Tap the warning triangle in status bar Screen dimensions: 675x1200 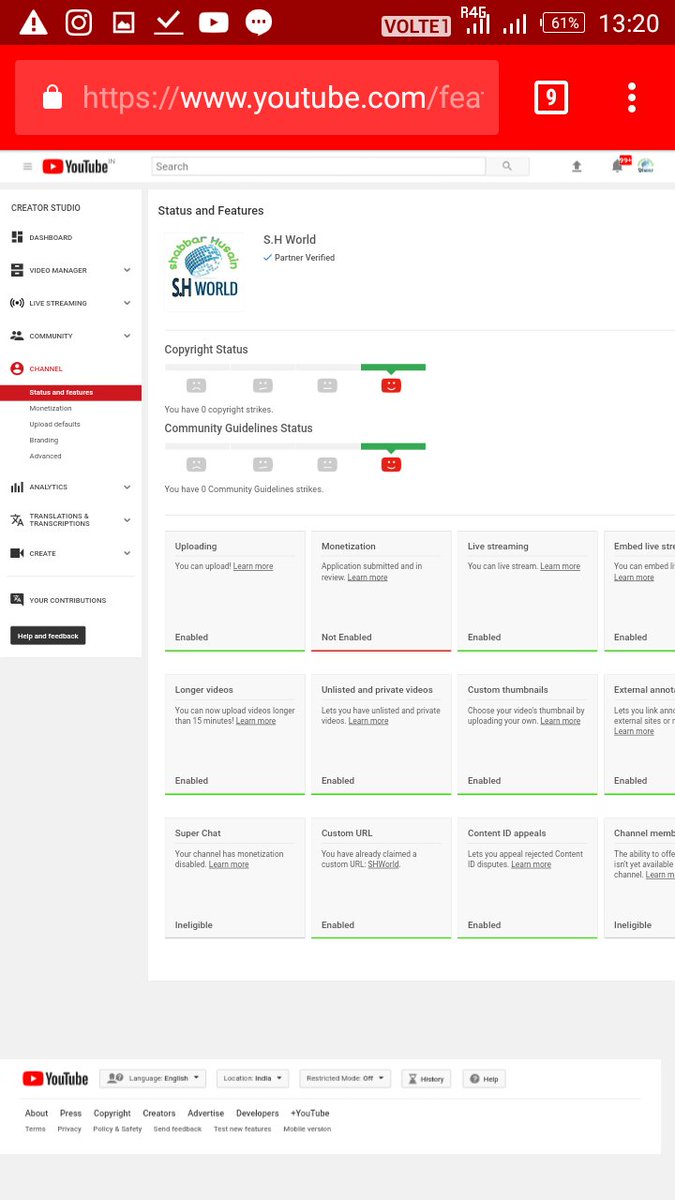coord(33,23)
